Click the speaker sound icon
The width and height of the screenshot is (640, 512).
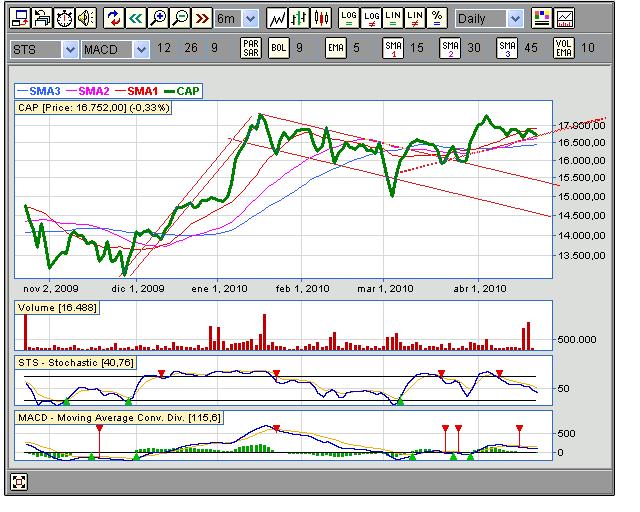pyautogui.click(x=85, y=18)
